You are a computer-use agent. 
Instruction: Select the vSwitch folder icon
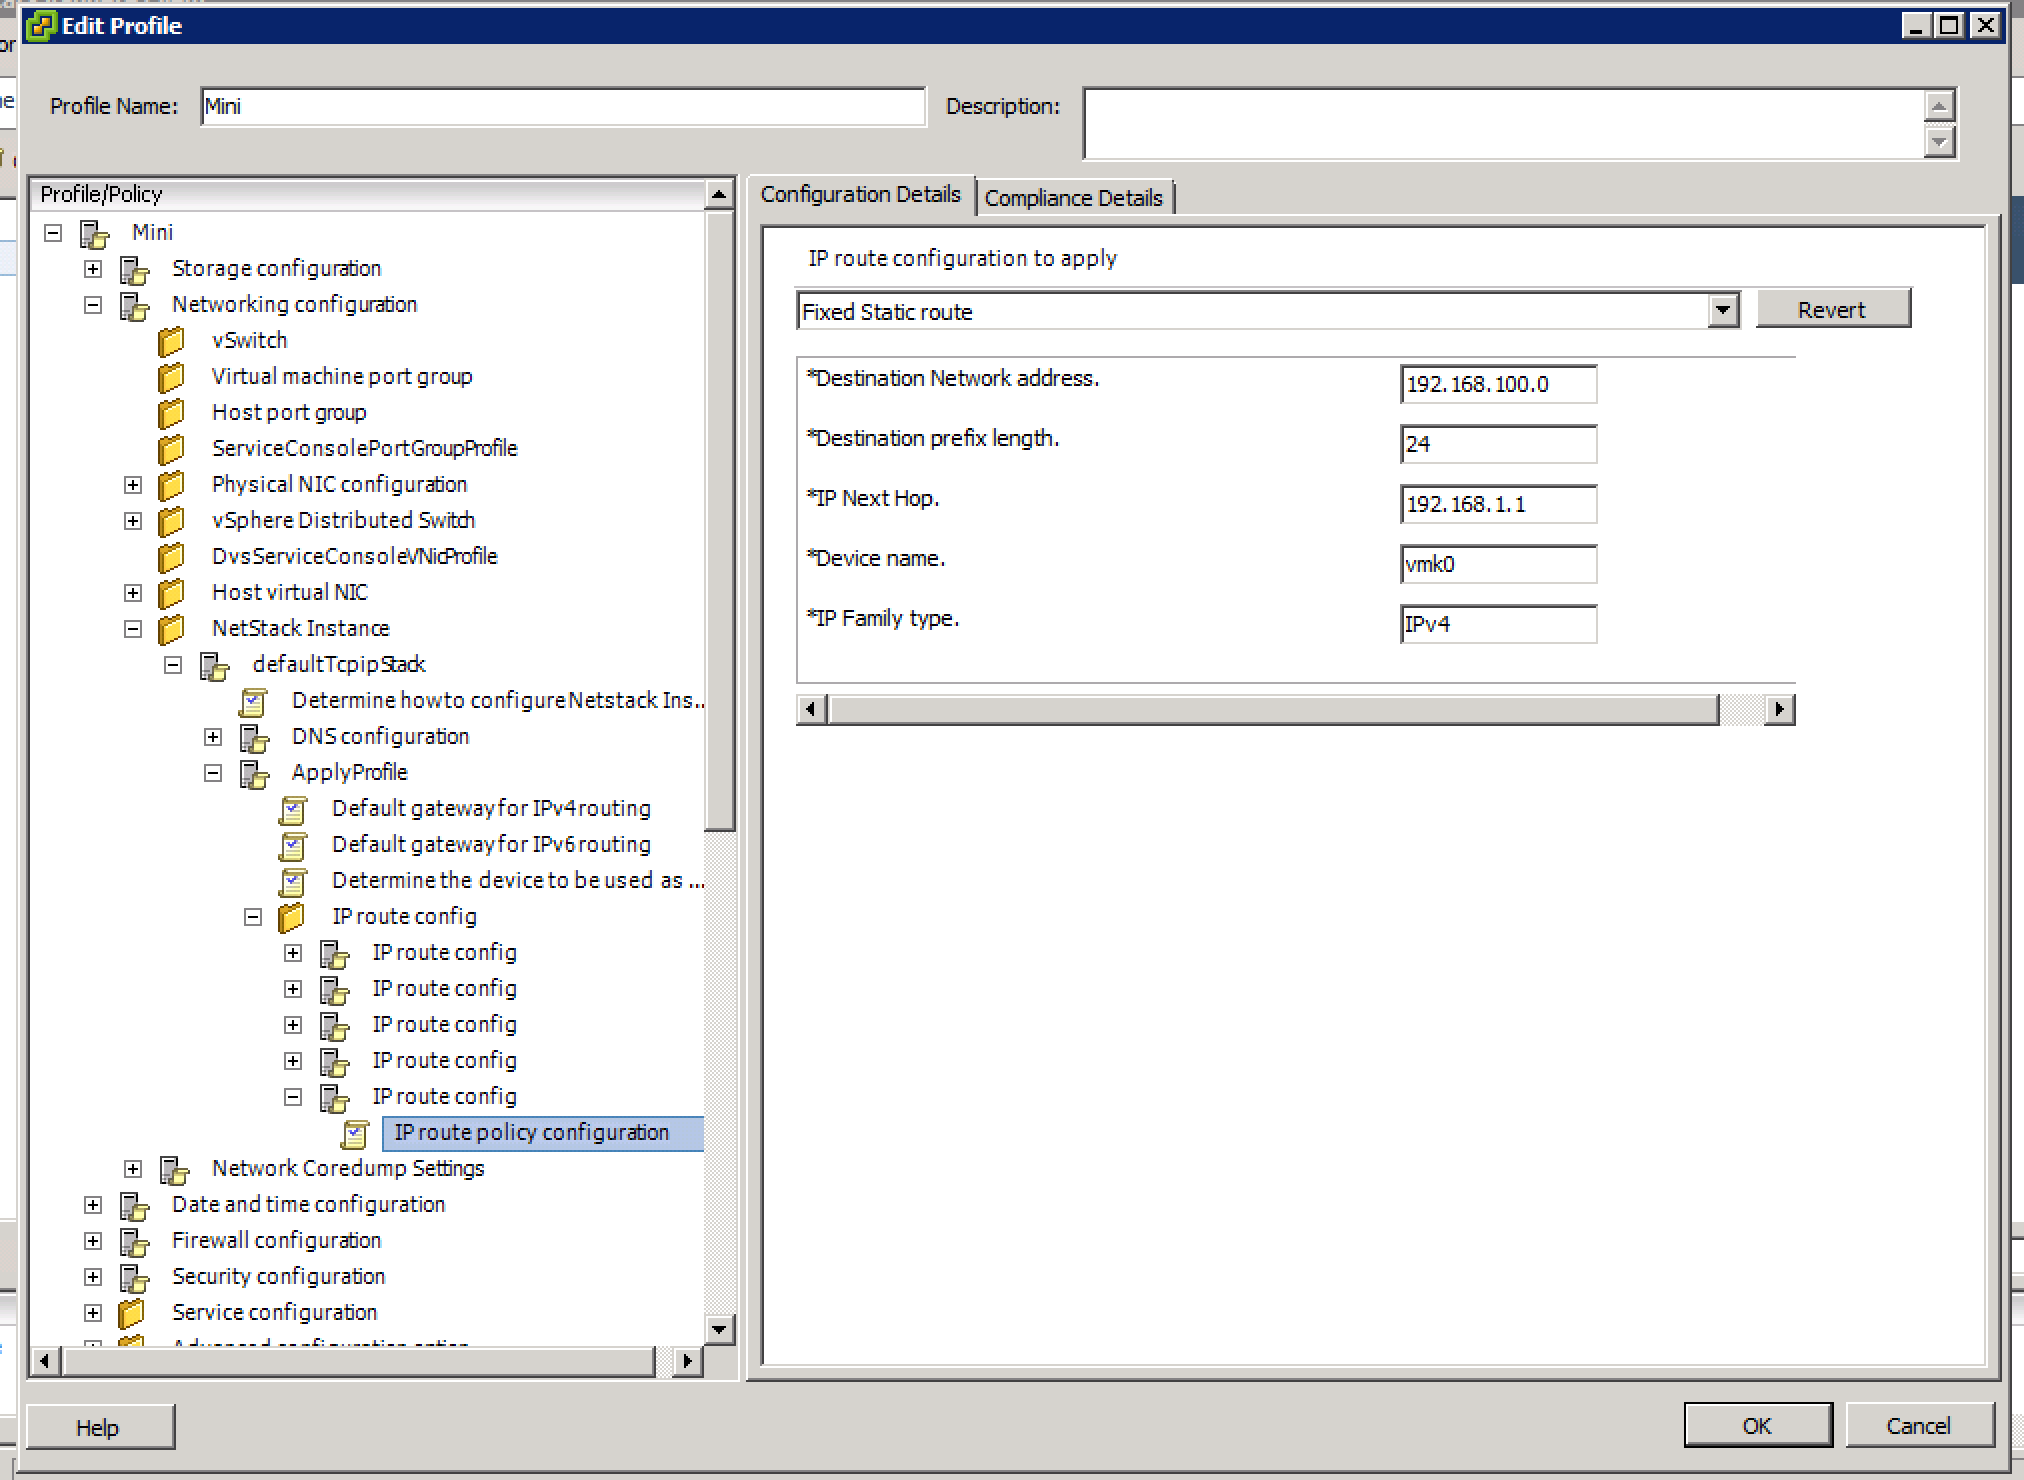pyautogui.click(x=172, y=340)
